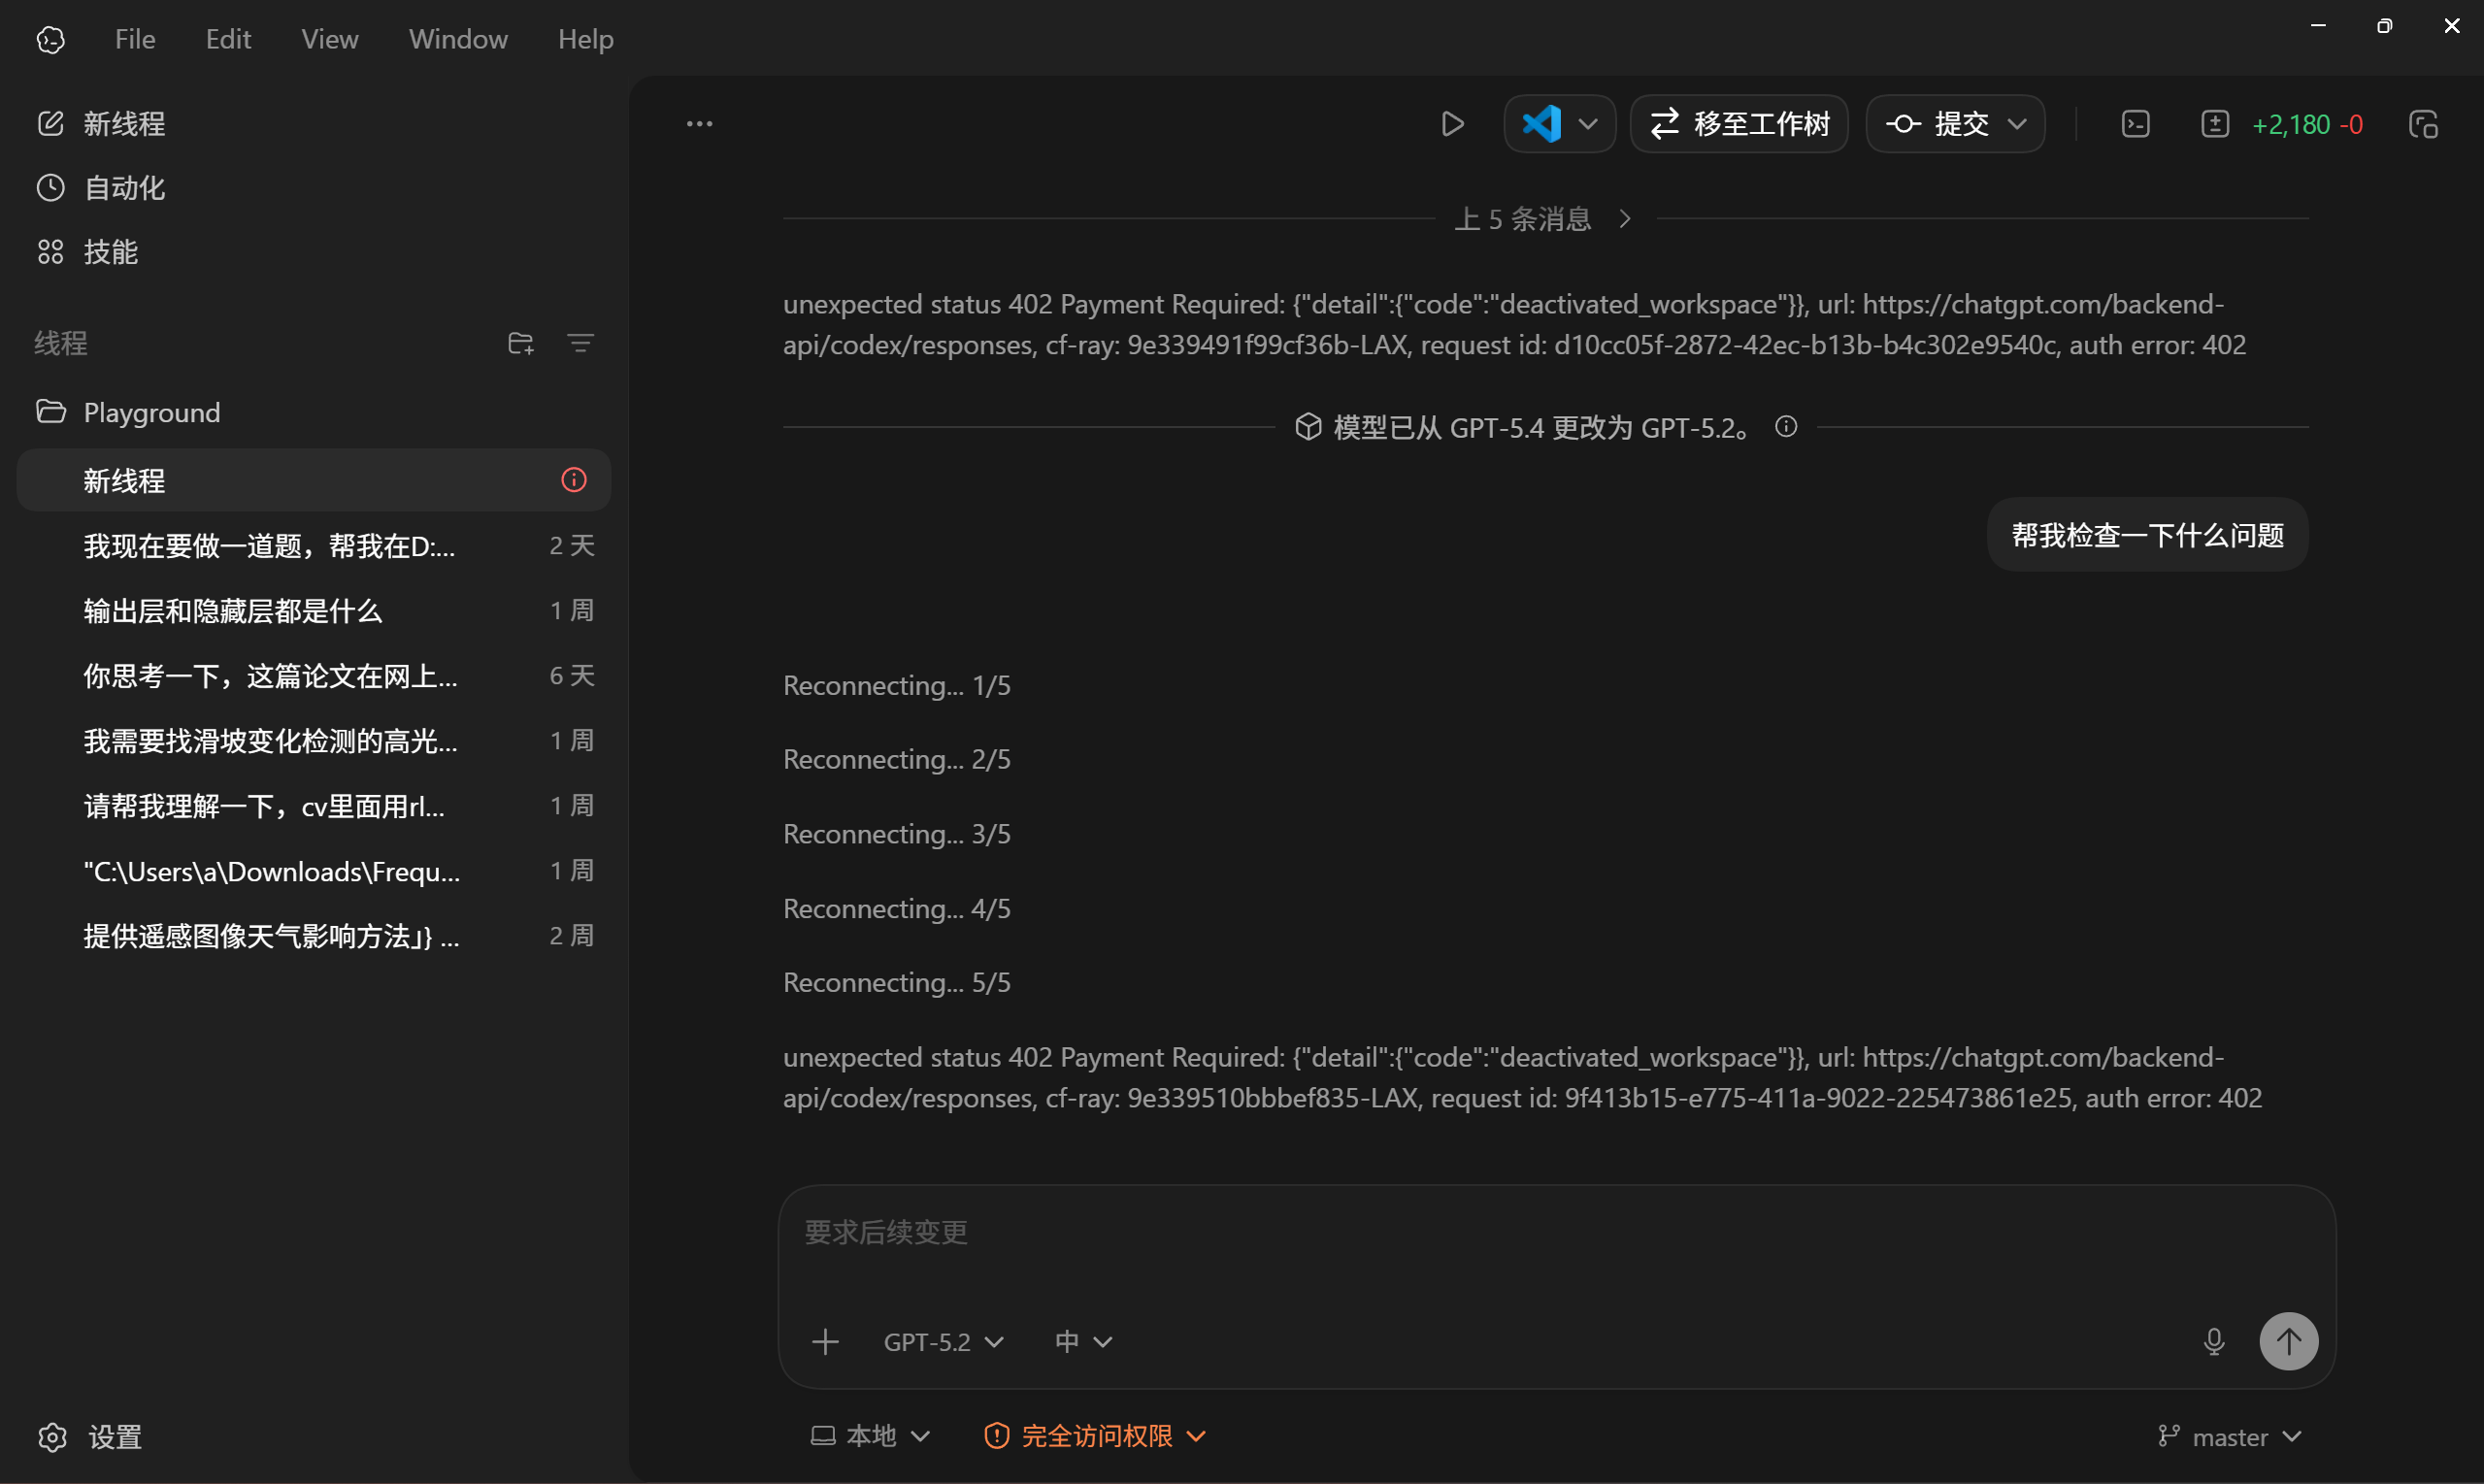Expand the 提交 dropdown chevron
The image size is (2484, 1484).
(x=2017, y=124)
